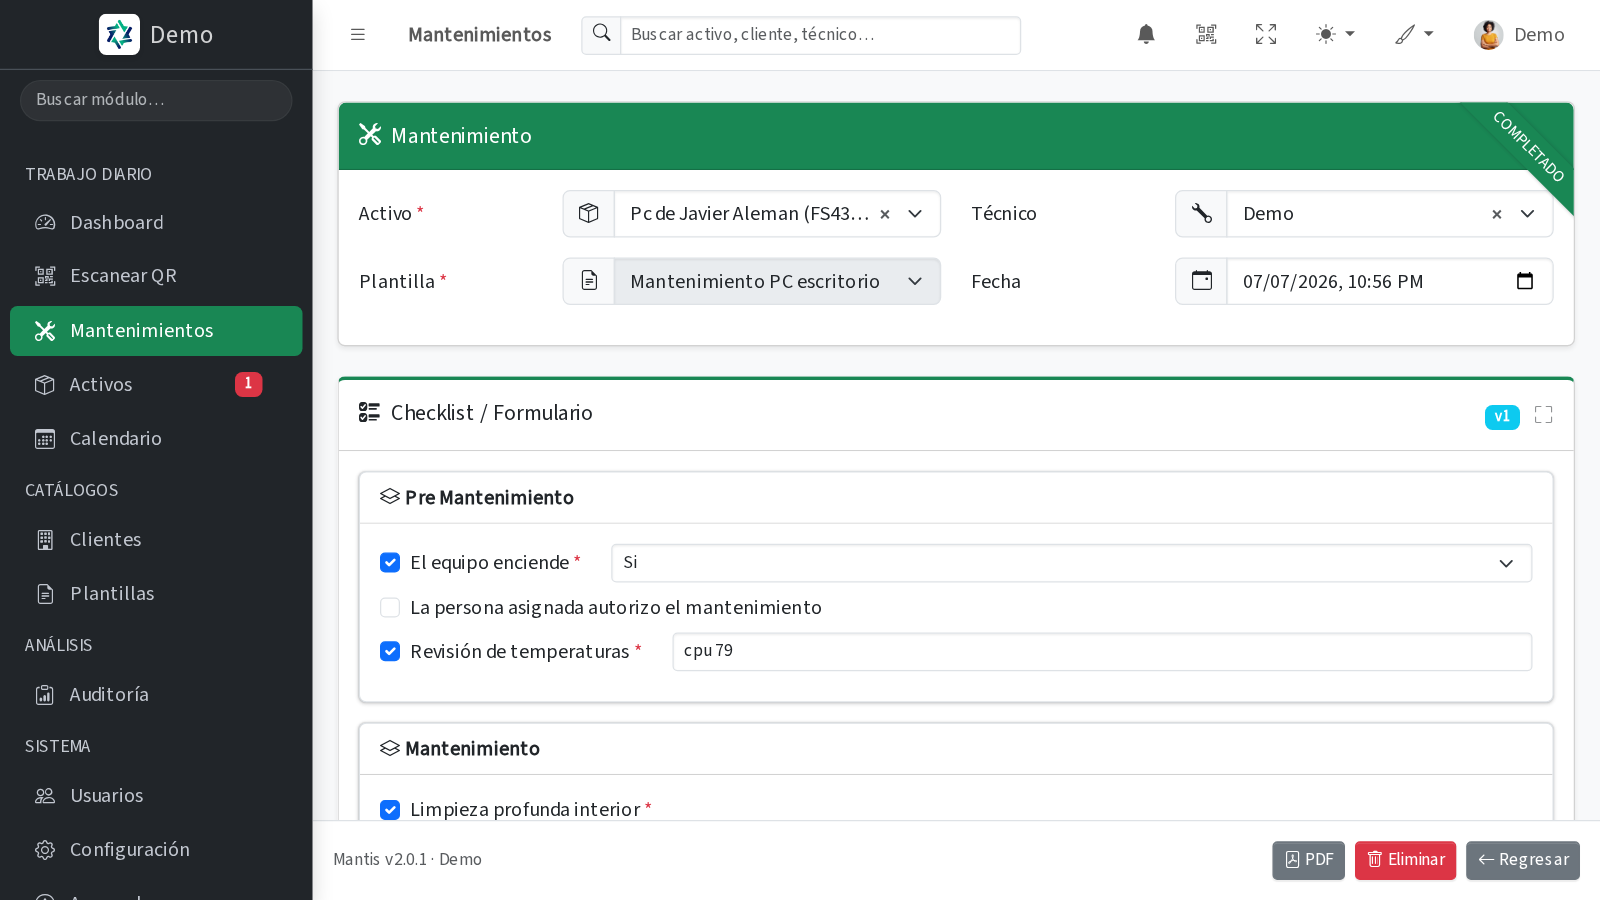
Task: Open the Plantilla dropdown
Action: (777, 281)
